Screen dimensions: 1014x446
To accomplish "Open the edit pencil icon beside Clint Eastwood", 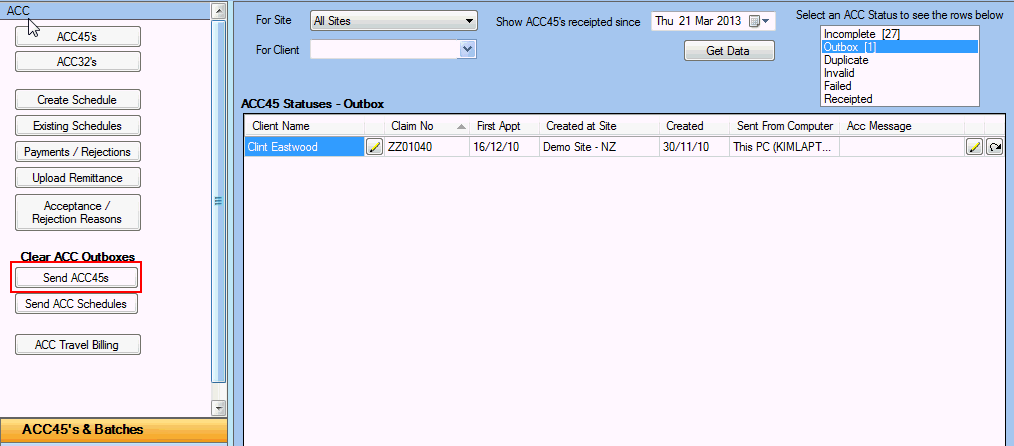I will [374, 147].
